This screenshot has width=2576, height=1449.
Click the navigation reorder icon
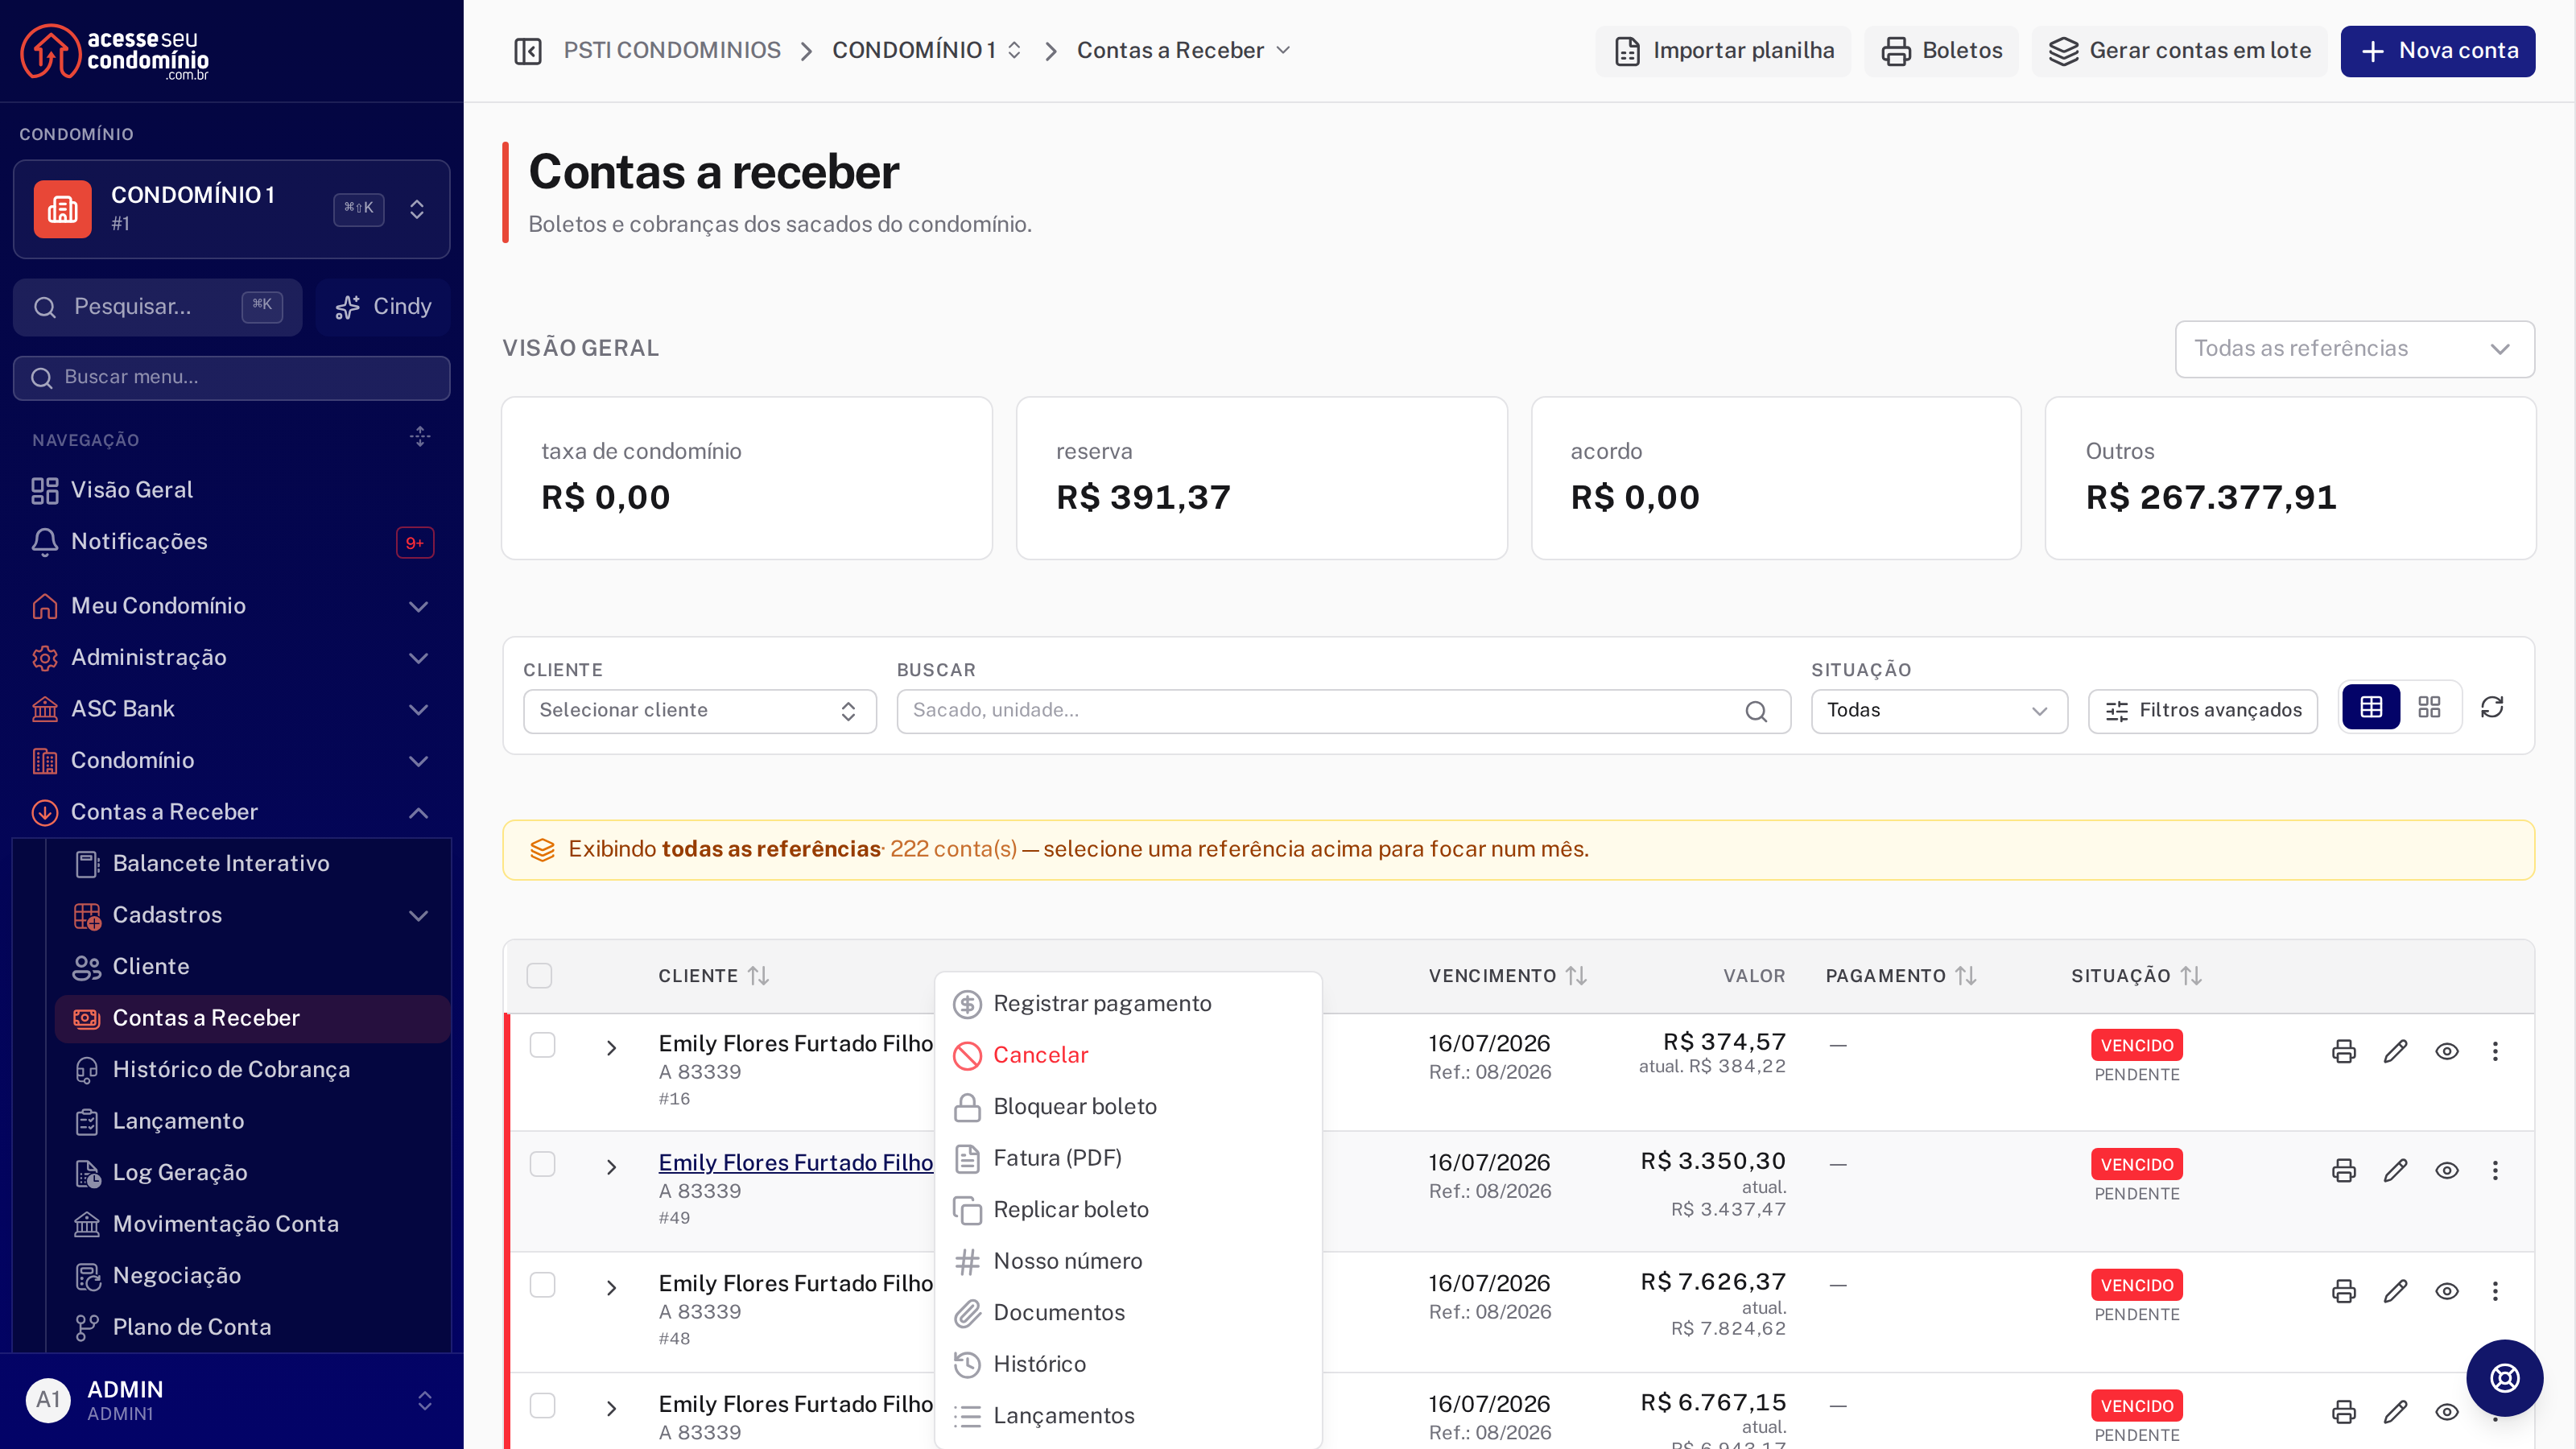click(x=420, y=437)
